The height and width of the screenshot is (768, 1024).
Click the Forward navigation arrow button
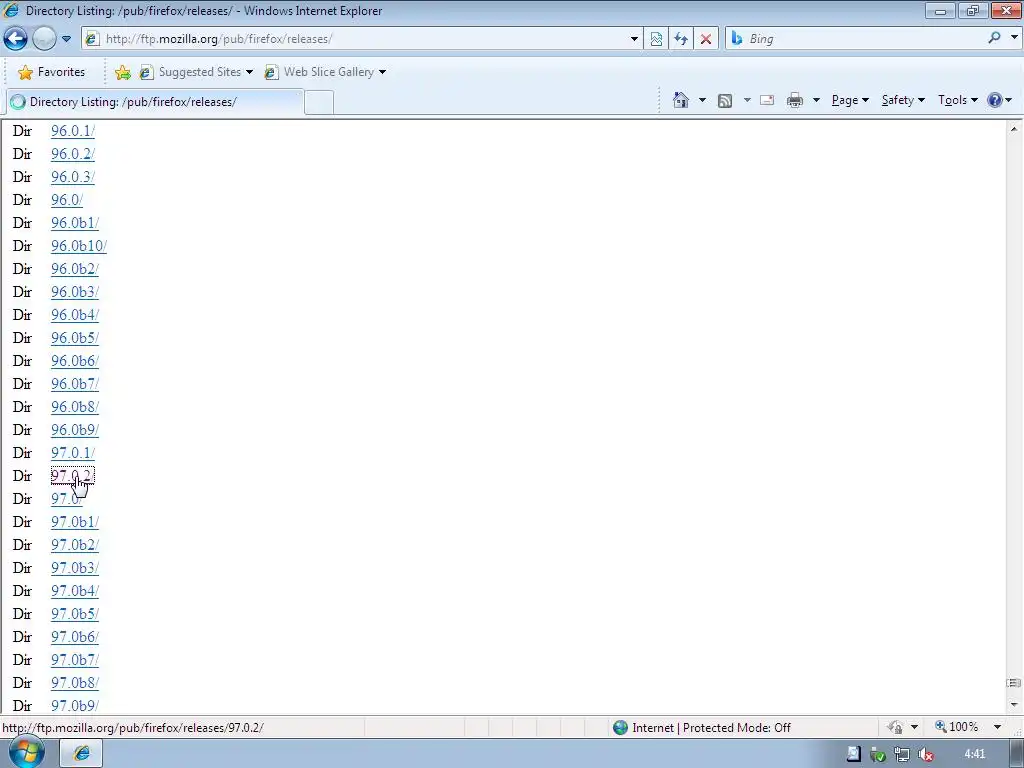point(44,39)
